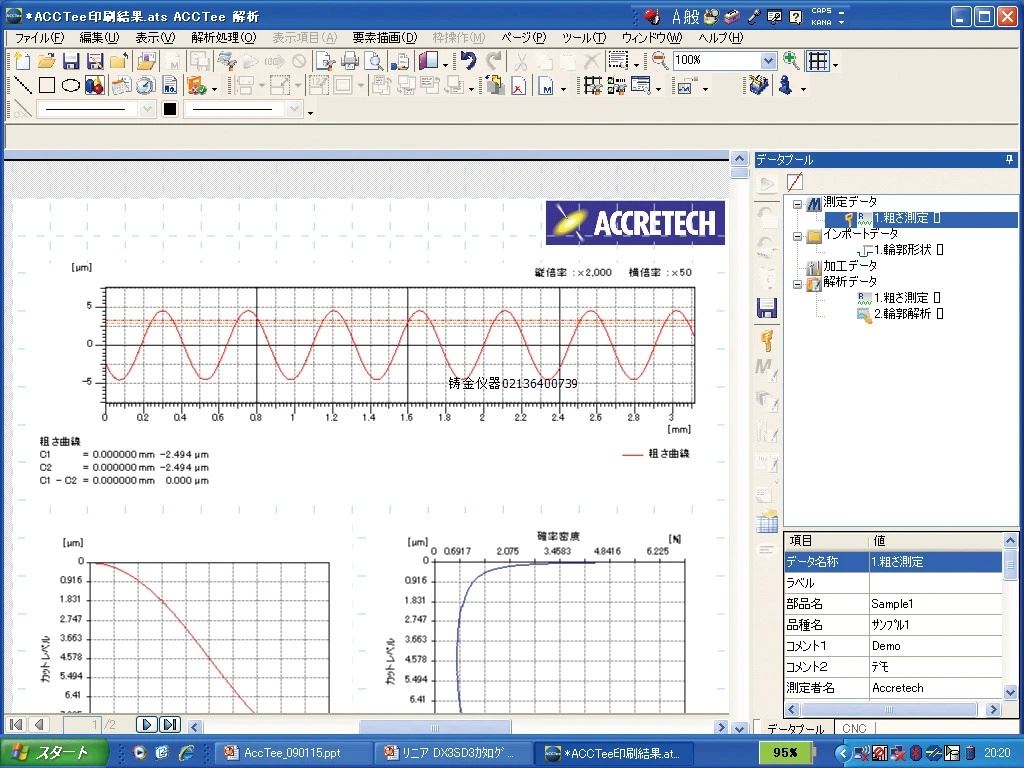This screenshot has width=1024, height=768.
Task: Open print preview with the magnifier page icon
Action: click(375, 61)
